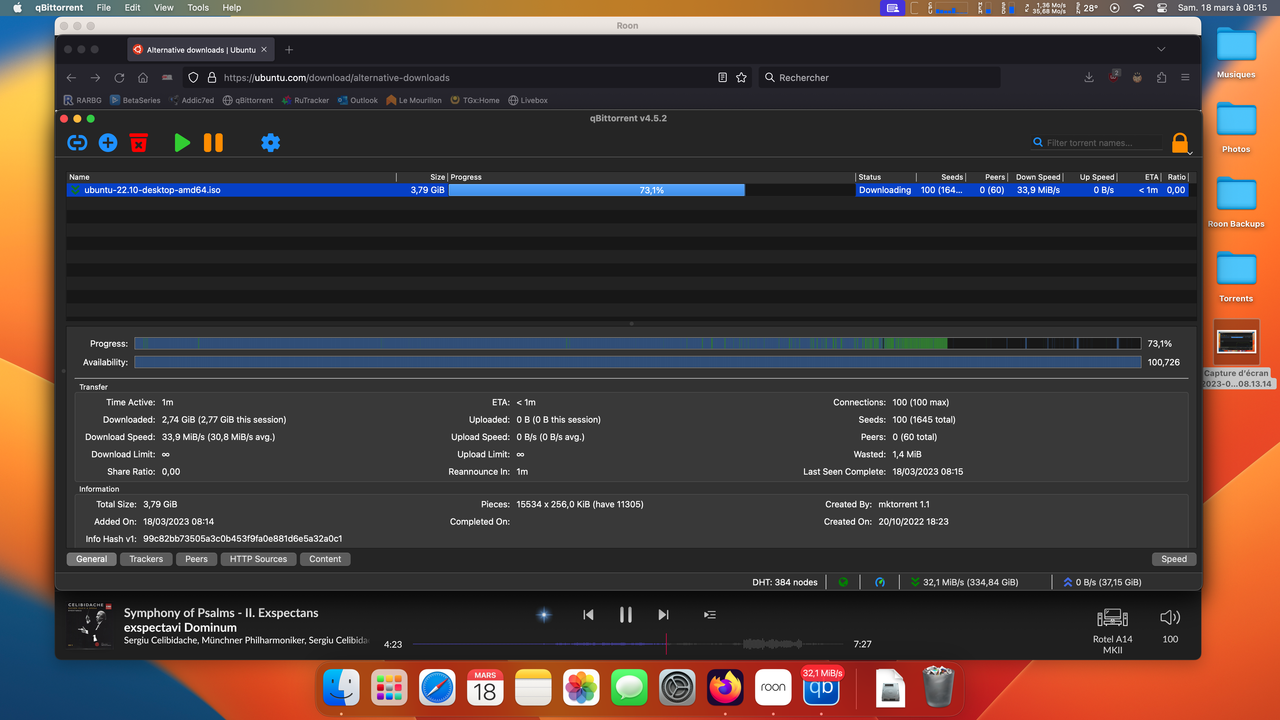The width and height of the screenshot is (1280, 720).
Task: Open Firefox from the Dock
Action: [x=726, y=688]
